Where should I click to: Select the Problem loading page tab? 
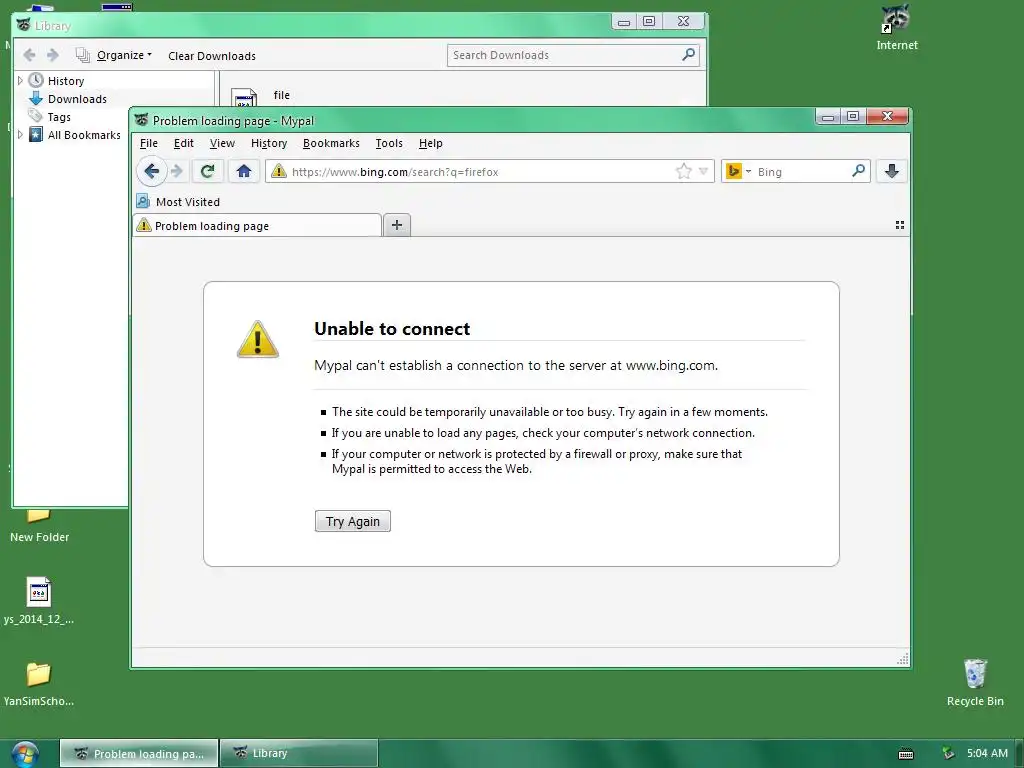tap(257, 225)
